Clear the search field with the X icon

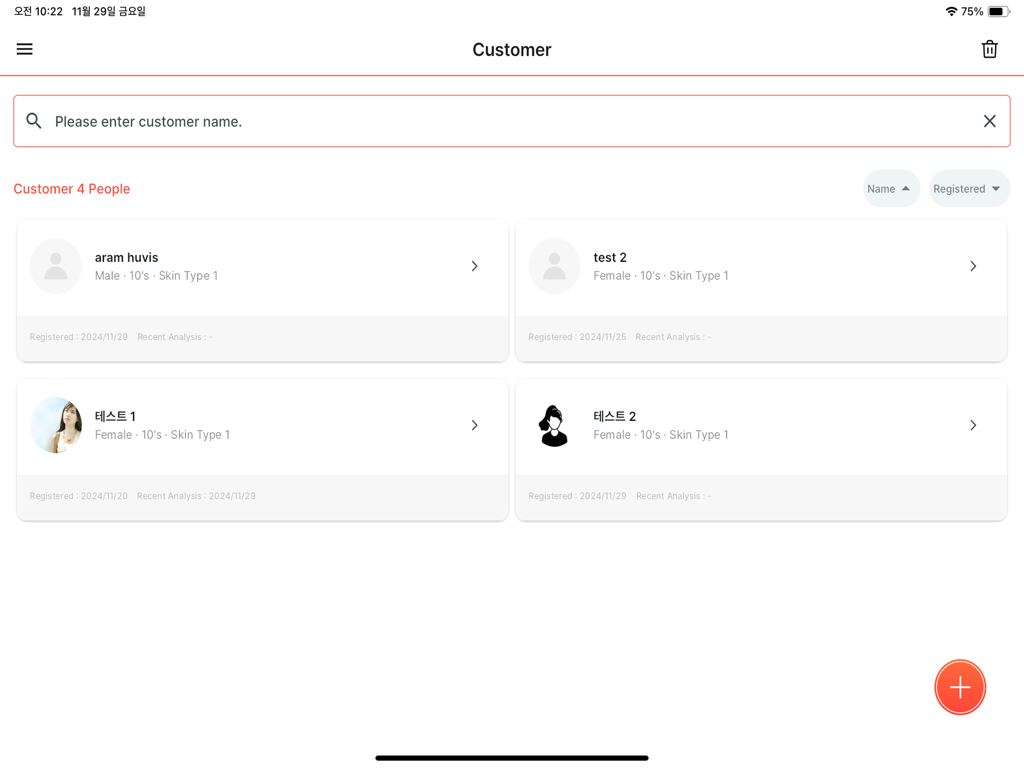[990, 121]
